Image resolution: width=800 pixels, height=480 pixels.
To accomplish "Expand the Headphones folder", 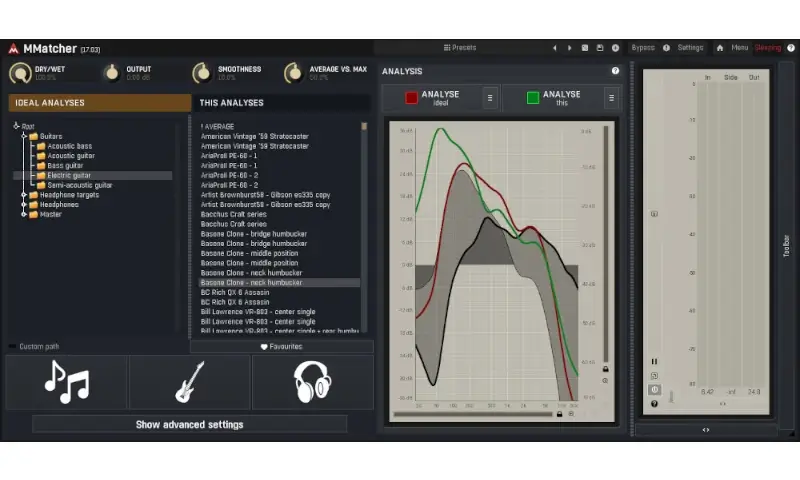I will [x=24, y=205].
